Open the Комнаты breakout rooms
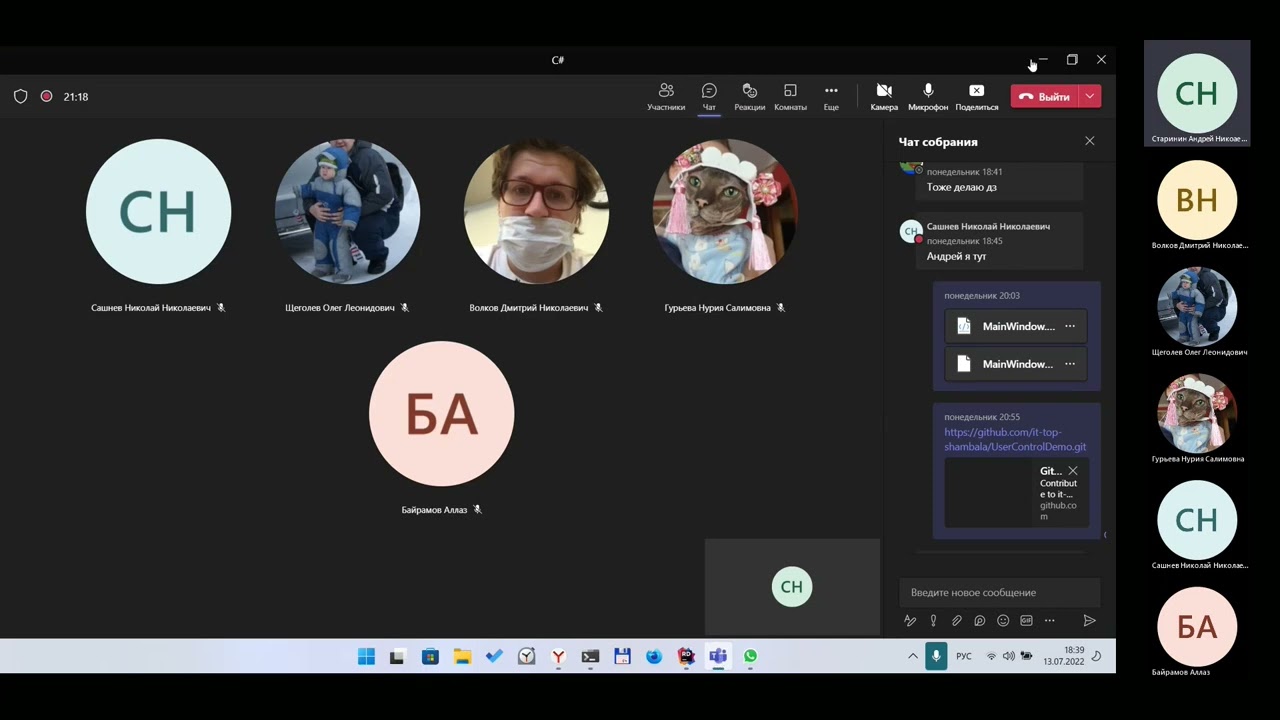 point(790,97)
